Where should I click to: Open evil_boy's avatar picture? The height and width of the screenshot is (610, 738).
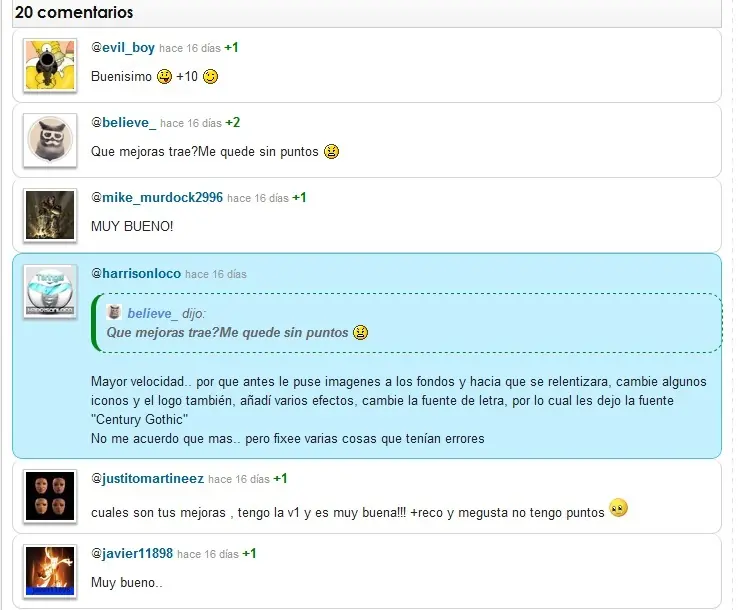pyautogui.click(x=50, y=65)
